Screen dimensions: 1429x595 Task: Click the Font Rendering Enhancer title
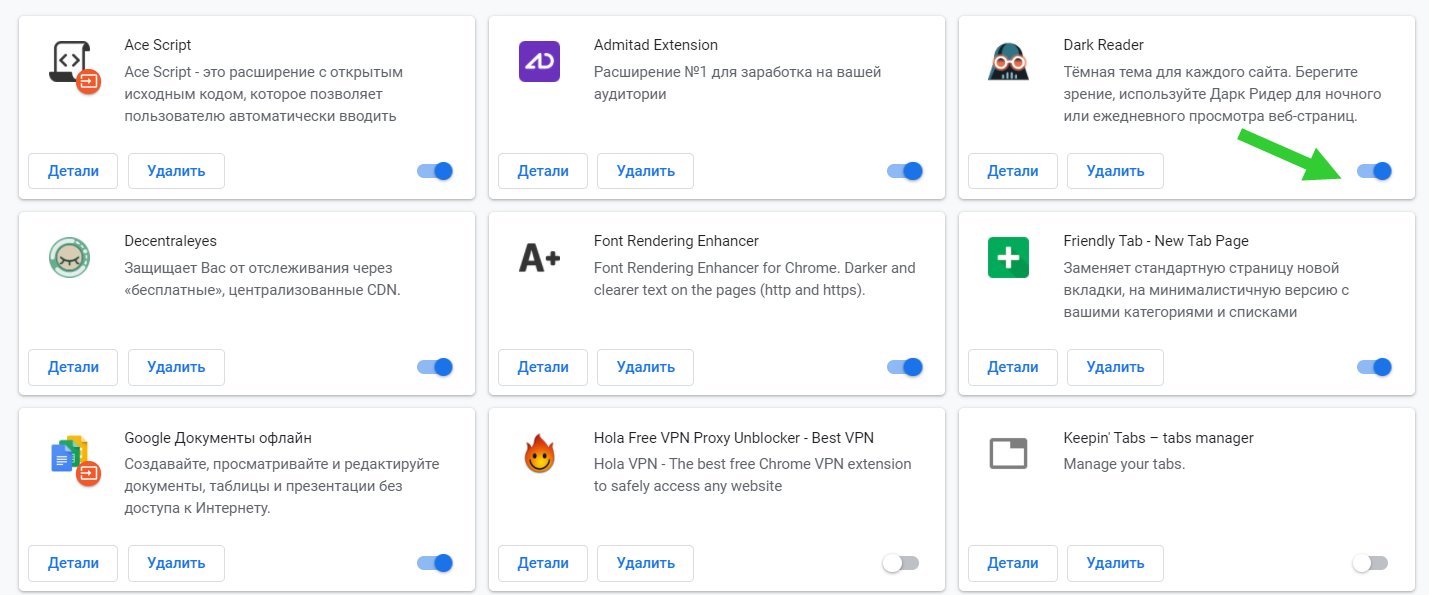pos(676,241)
